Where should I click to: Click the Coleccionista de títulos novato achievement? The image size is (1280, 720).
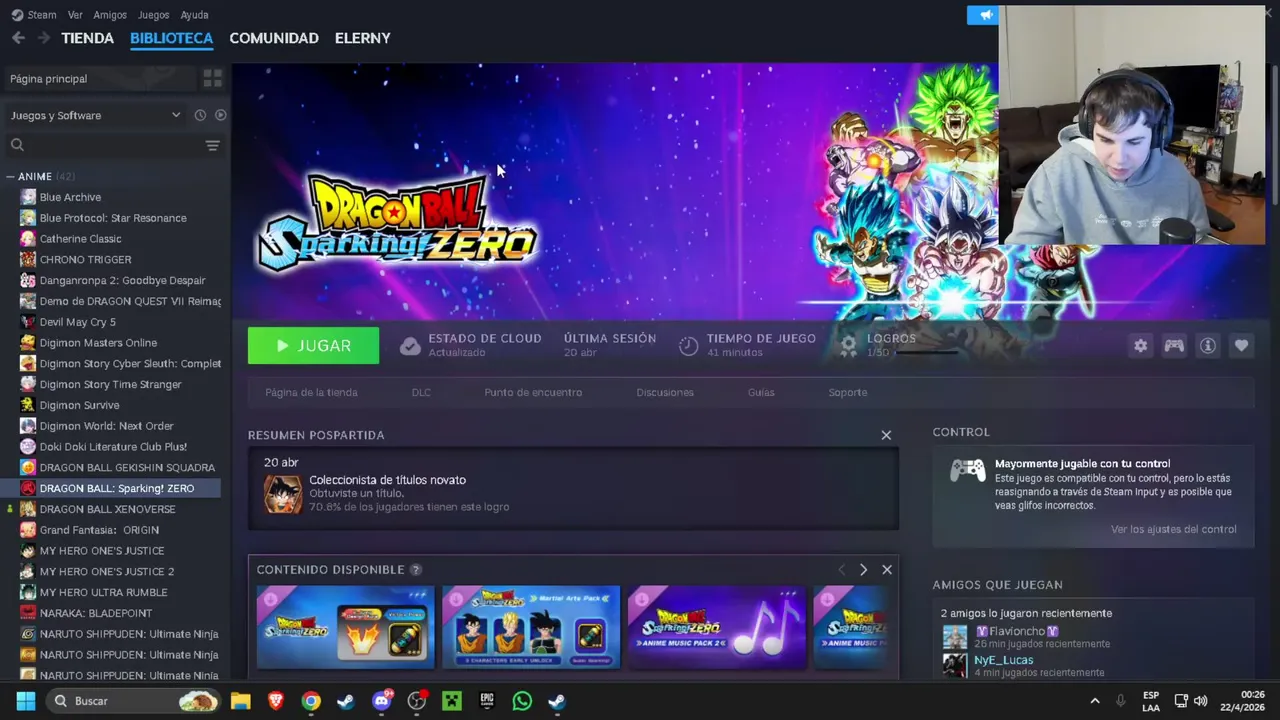(387, 480)
